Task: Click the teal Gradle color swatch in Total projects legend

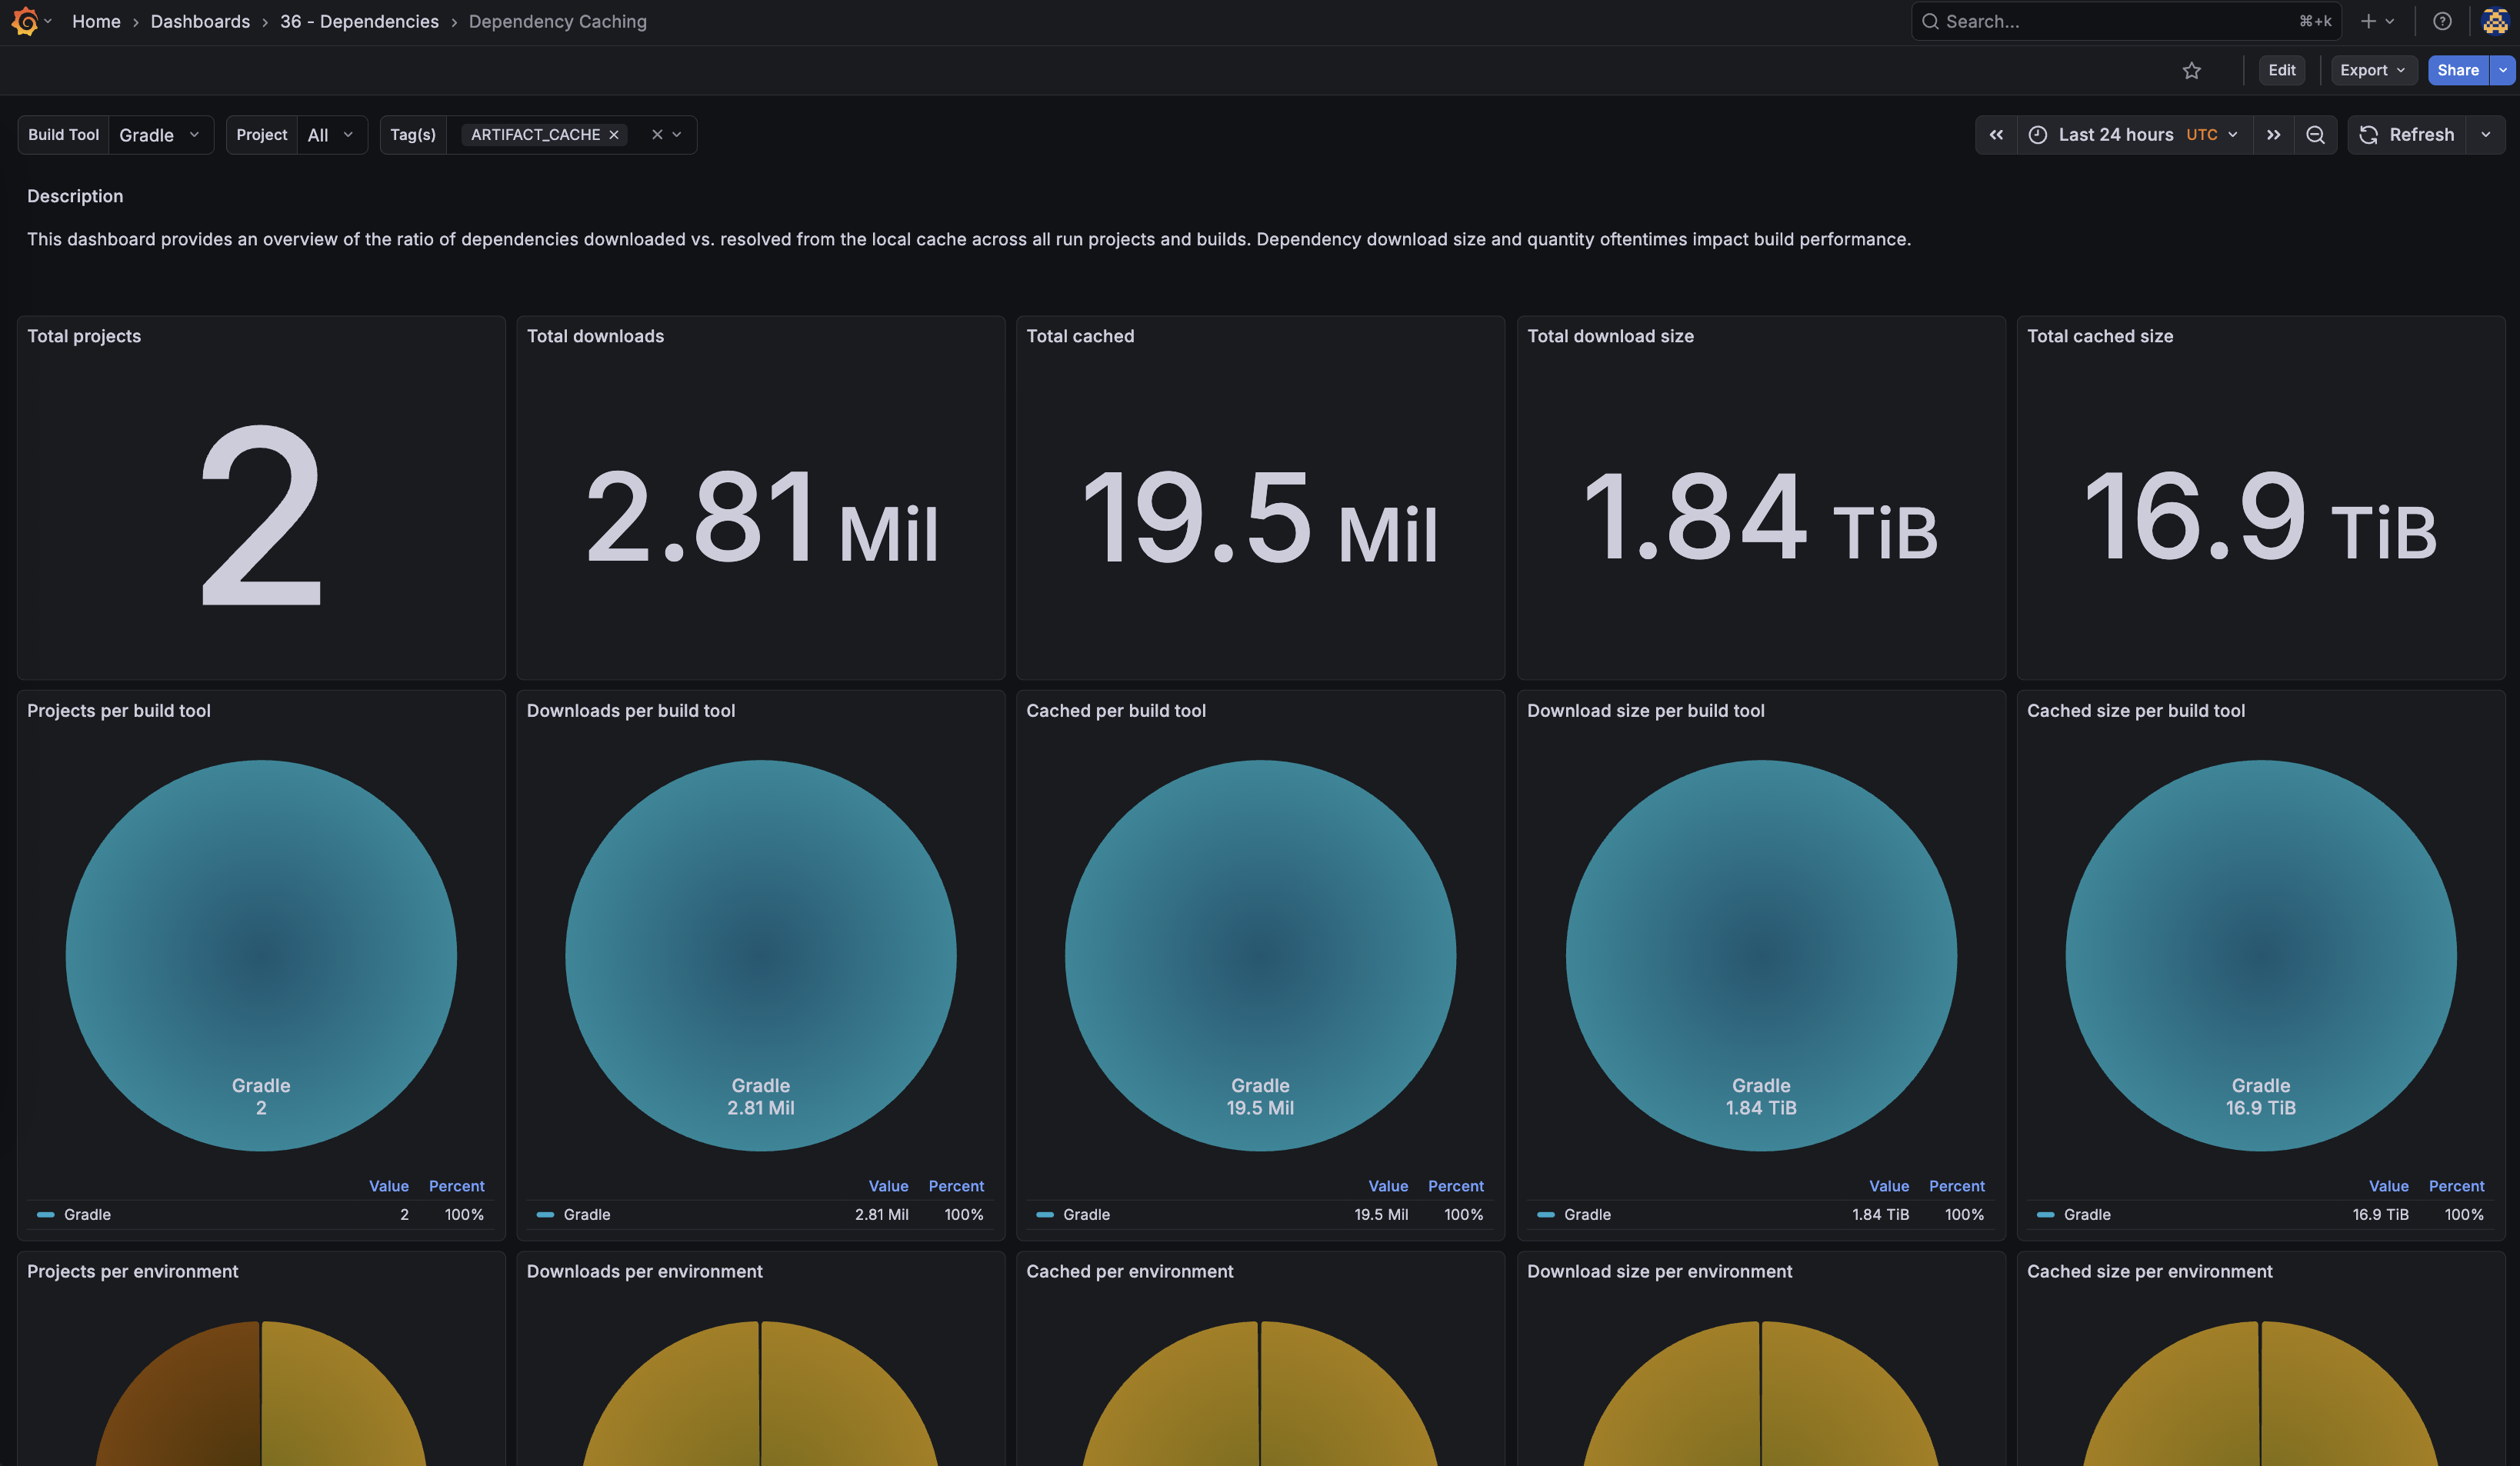Action: (45, 1215)
